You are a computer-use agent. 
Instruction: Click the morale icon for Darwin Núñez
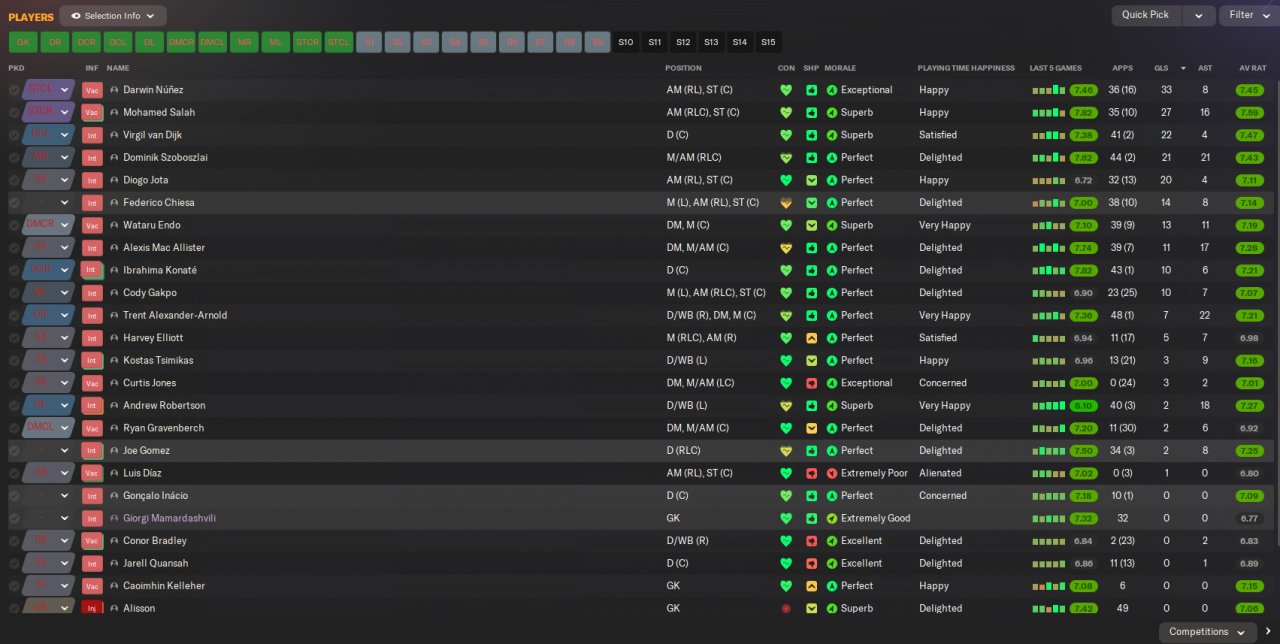[x=832, y=90]
